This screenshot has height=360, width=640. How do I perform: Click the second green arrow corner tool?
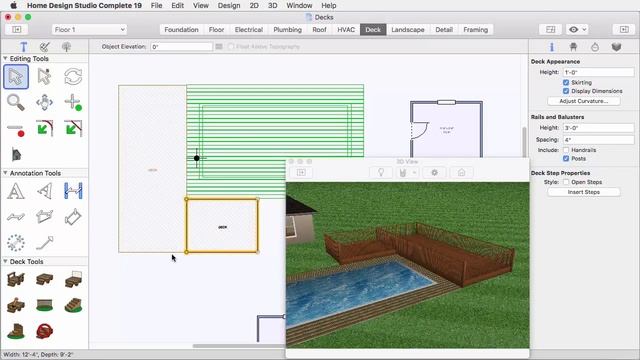[x=73, y=128]
